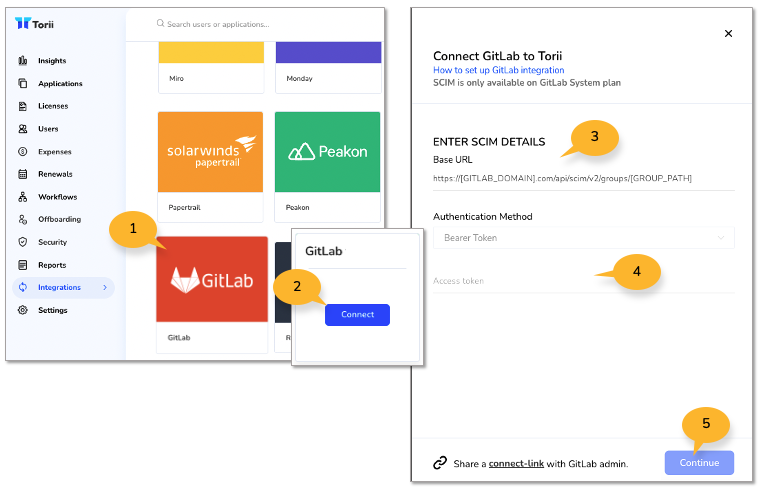Screen dimensions: 759x489
Task: Click the 'ENTER SCIM DETAILS' heading
Action: [489, 142]
